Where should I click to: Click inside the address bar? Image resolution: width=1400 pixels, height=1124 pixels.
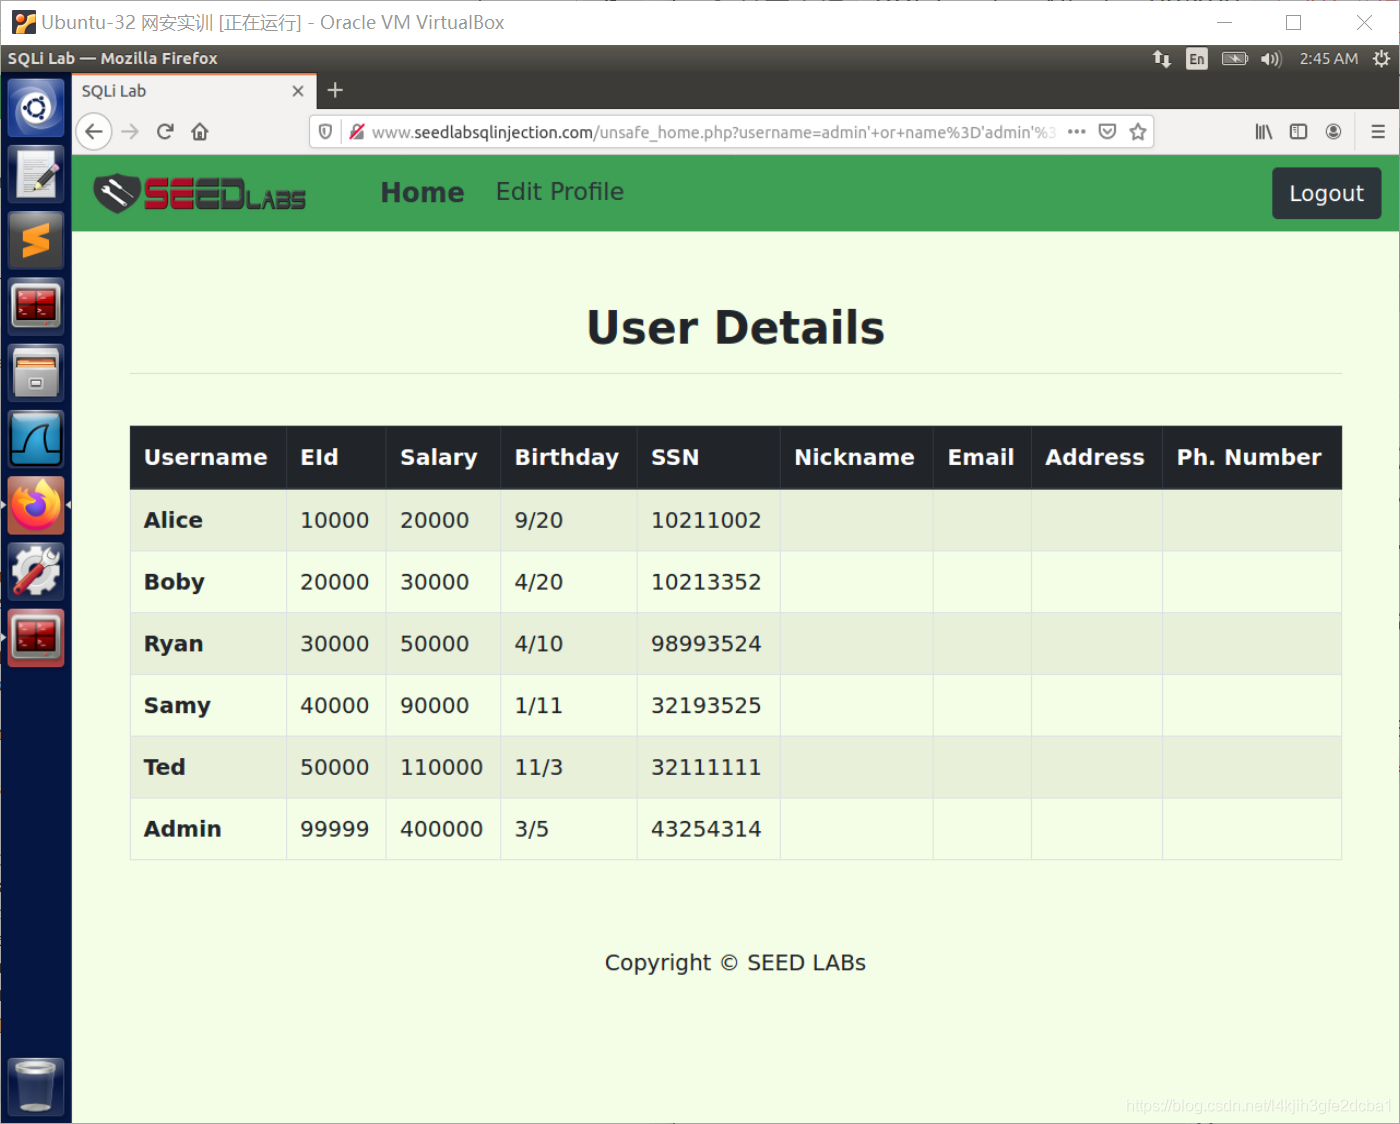(x=700, y=131)
